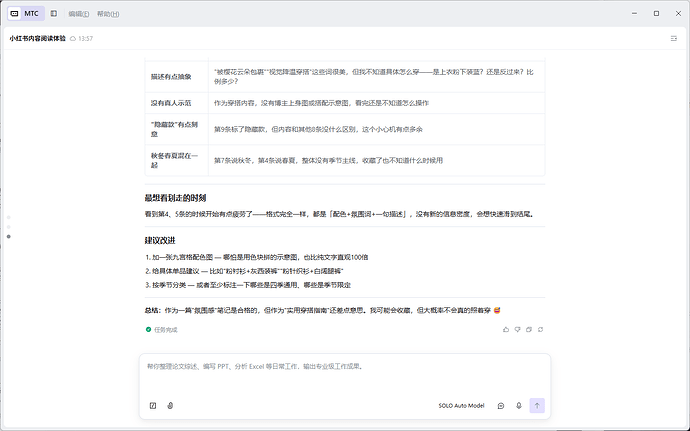
Task: Select the table cell 描述有点抽象
Action: pos(176,77)
